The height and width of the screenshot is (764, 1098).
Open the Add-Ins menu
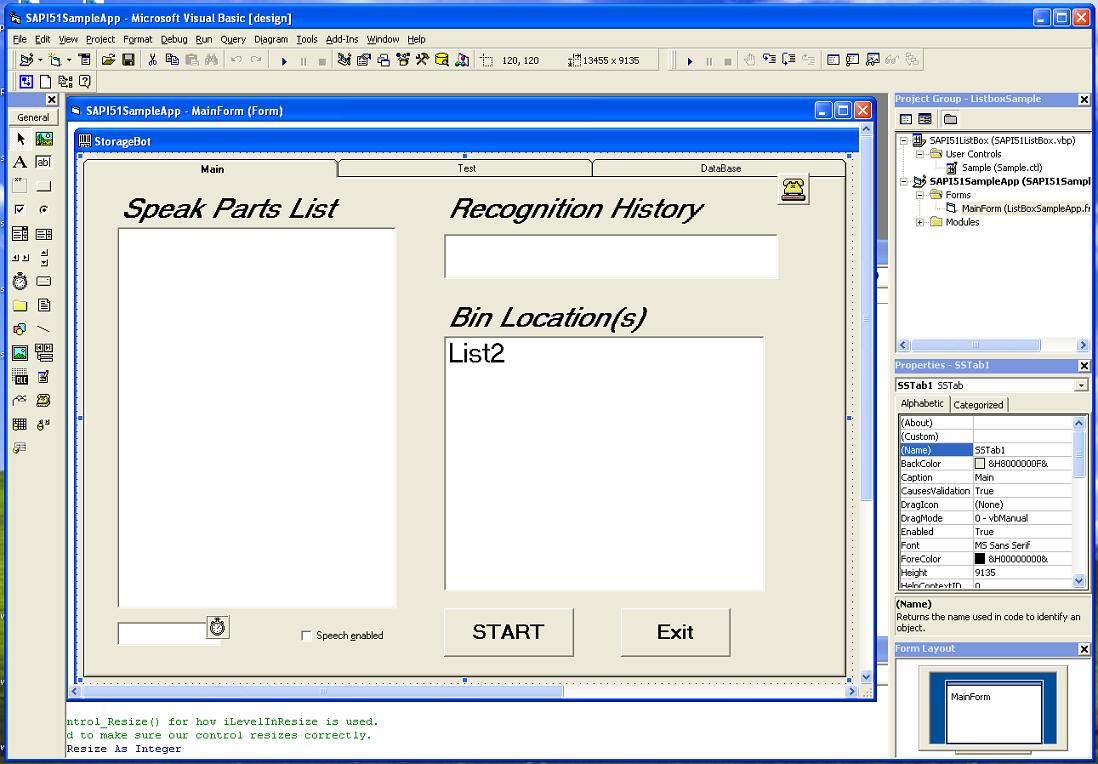click(x=342, y=39)
